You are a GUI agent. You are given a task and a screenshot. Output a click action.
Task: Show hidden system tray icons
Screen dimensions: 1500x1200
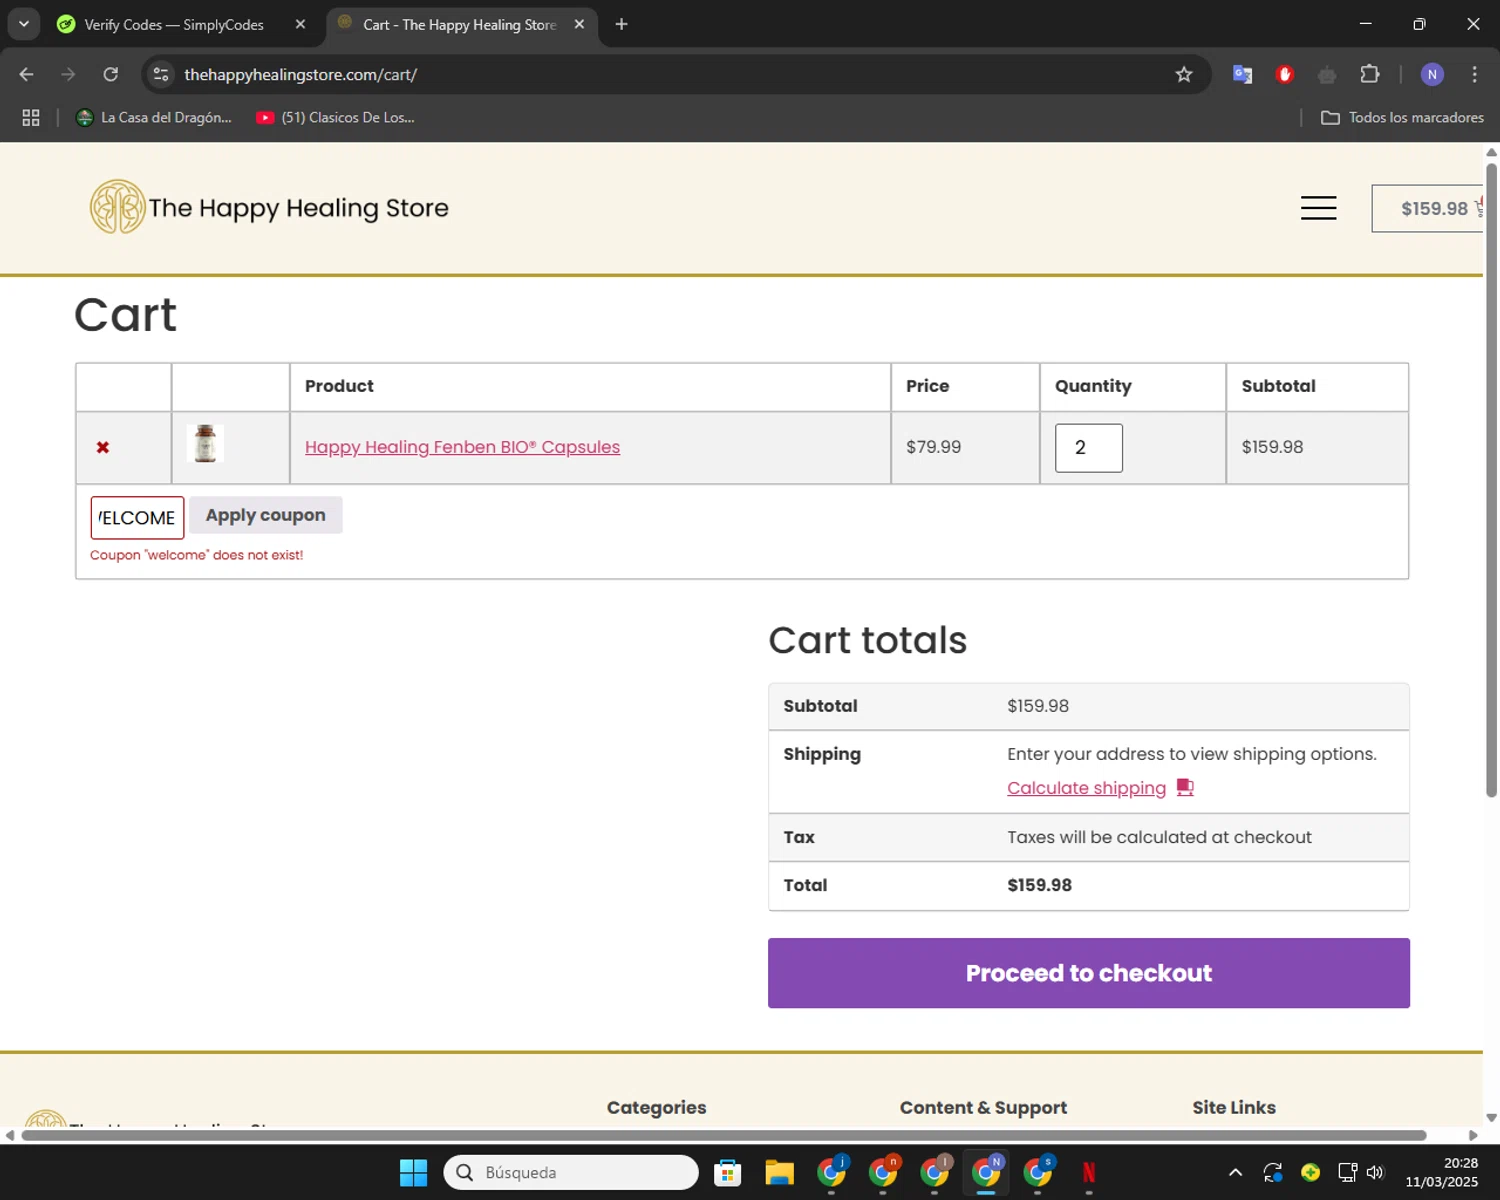pyautogui.click(x=1235, y=1172)
